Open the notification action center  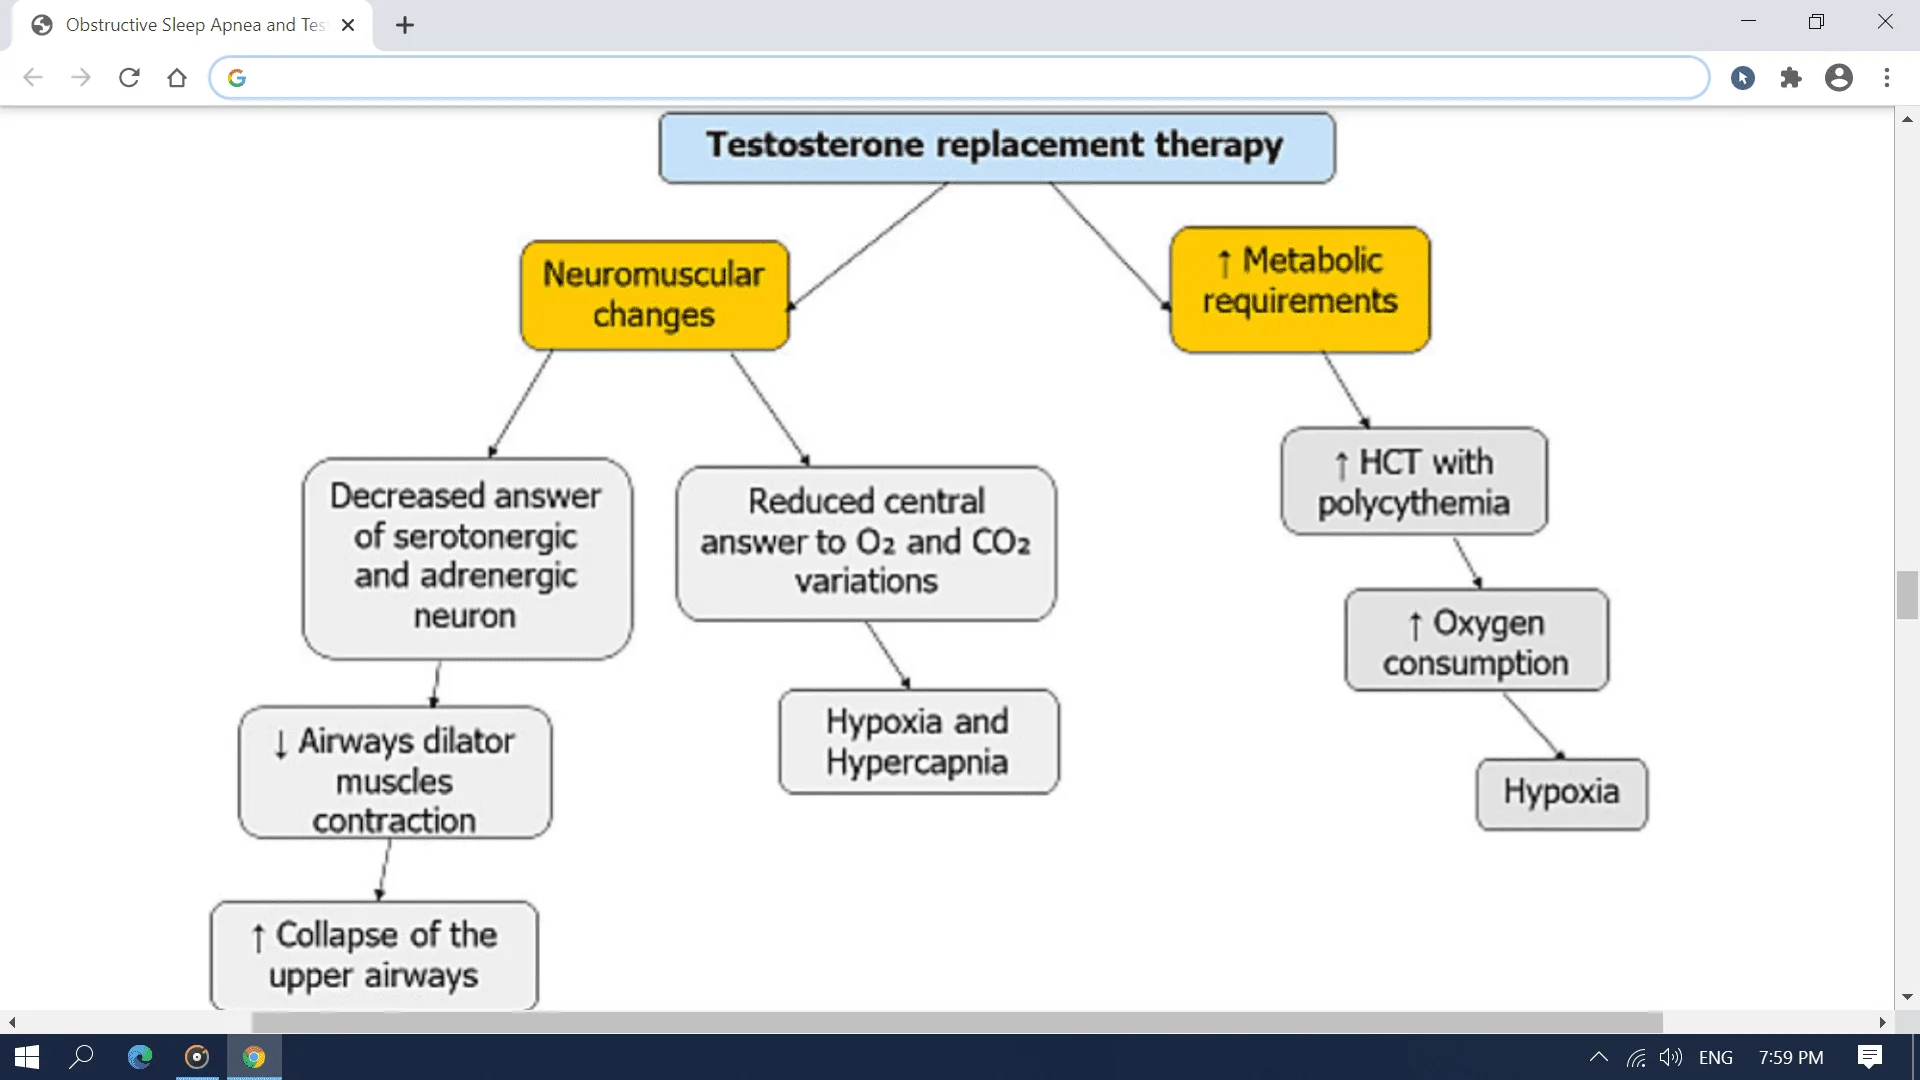(1870, 1057)
